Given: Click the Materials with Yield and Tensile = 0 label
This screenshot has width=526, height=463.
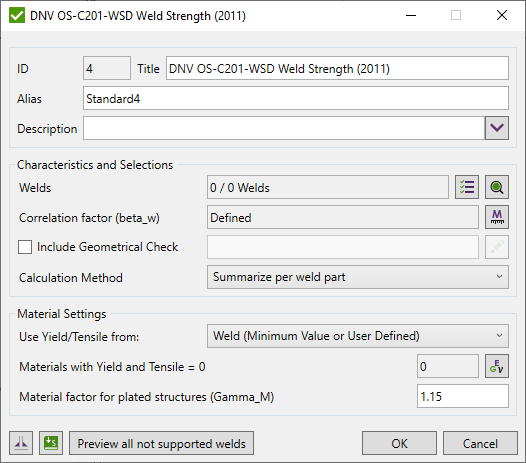Looking at the screenshot, I should pyautogui.click(x=112, y=367).
